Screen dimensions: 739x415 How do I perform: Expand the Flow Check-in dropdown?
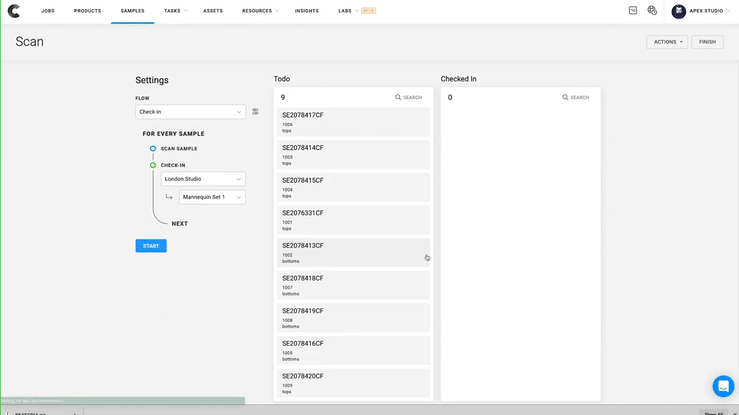[190, 112]
